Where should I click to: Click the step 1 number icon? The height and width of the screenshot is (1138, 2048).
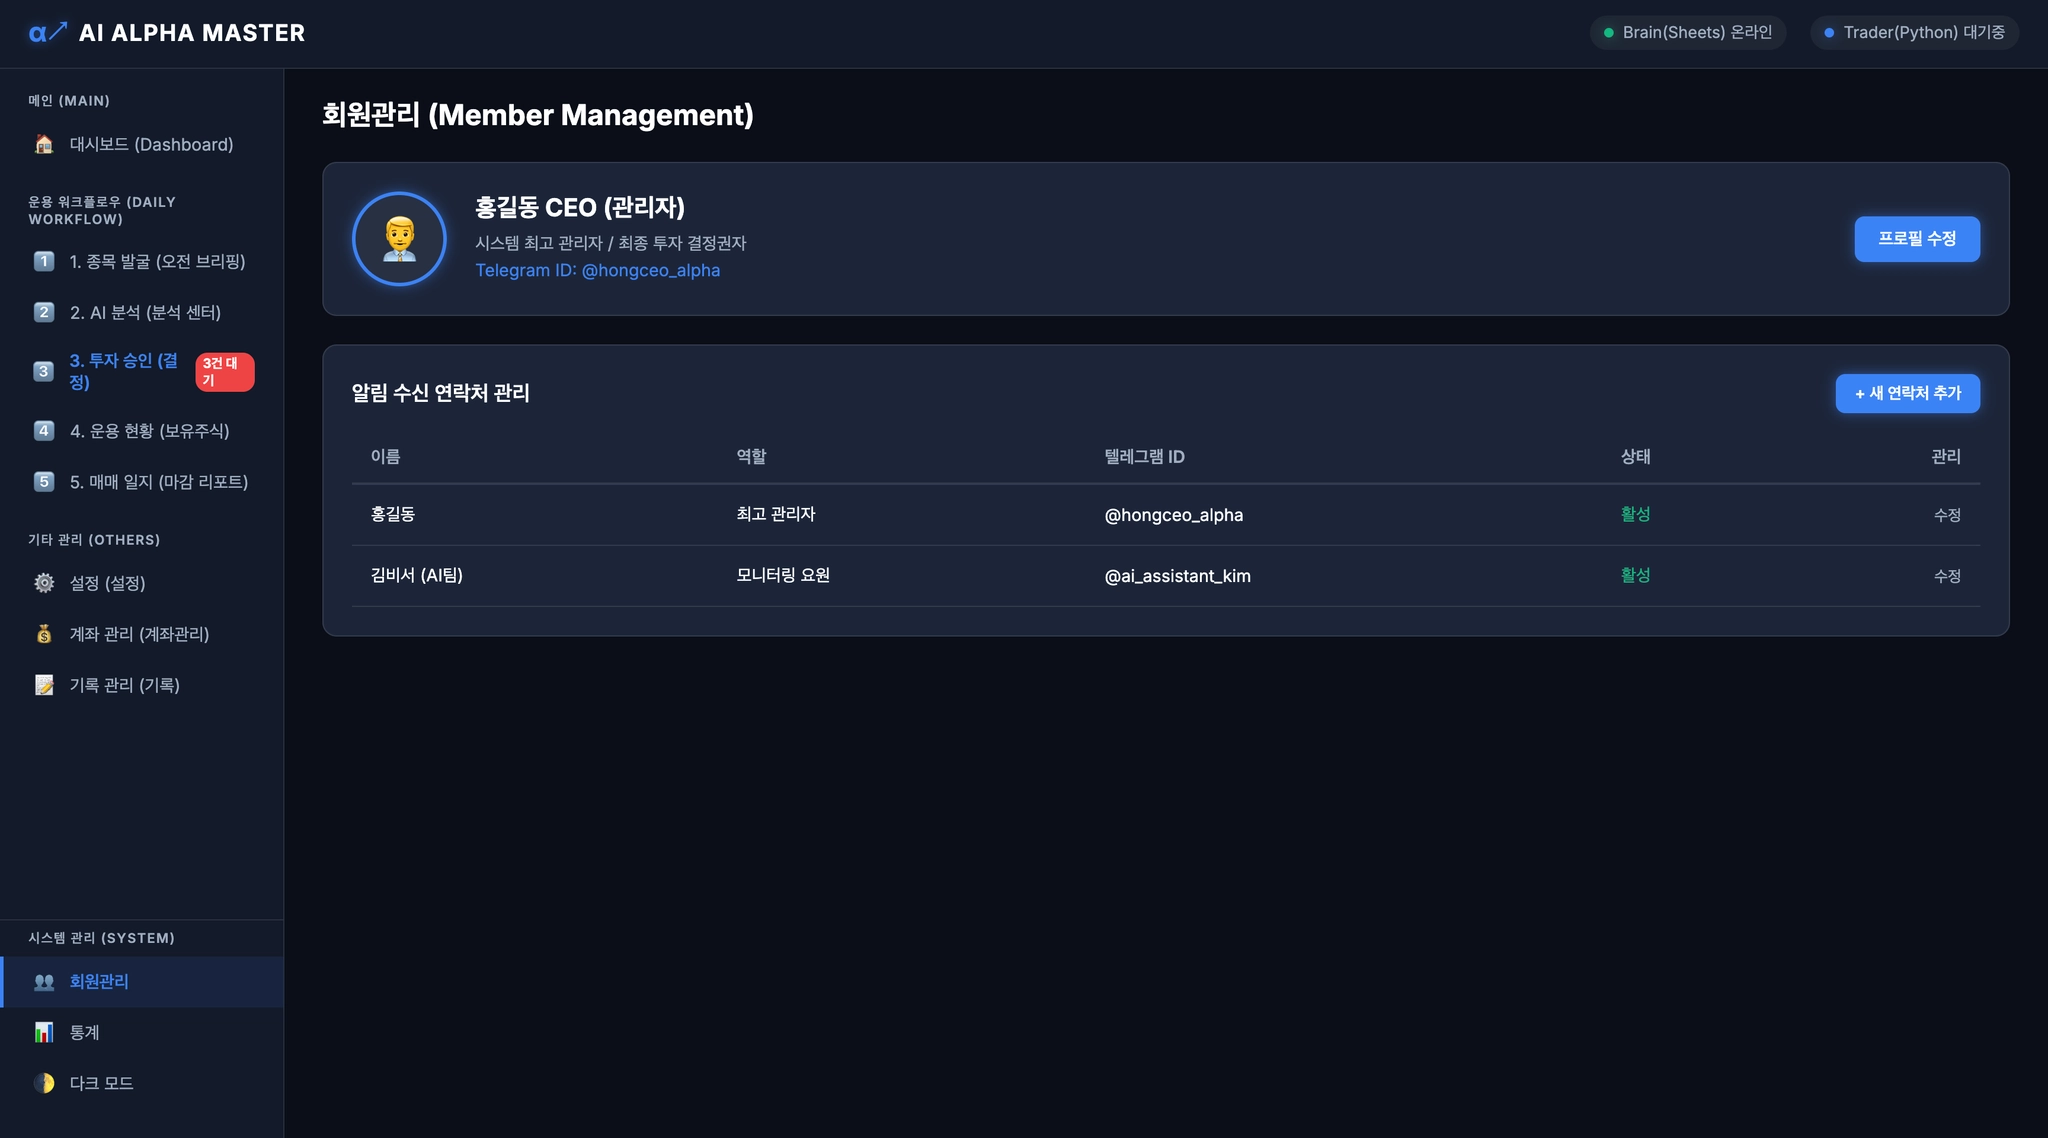(x=44, y=261)
